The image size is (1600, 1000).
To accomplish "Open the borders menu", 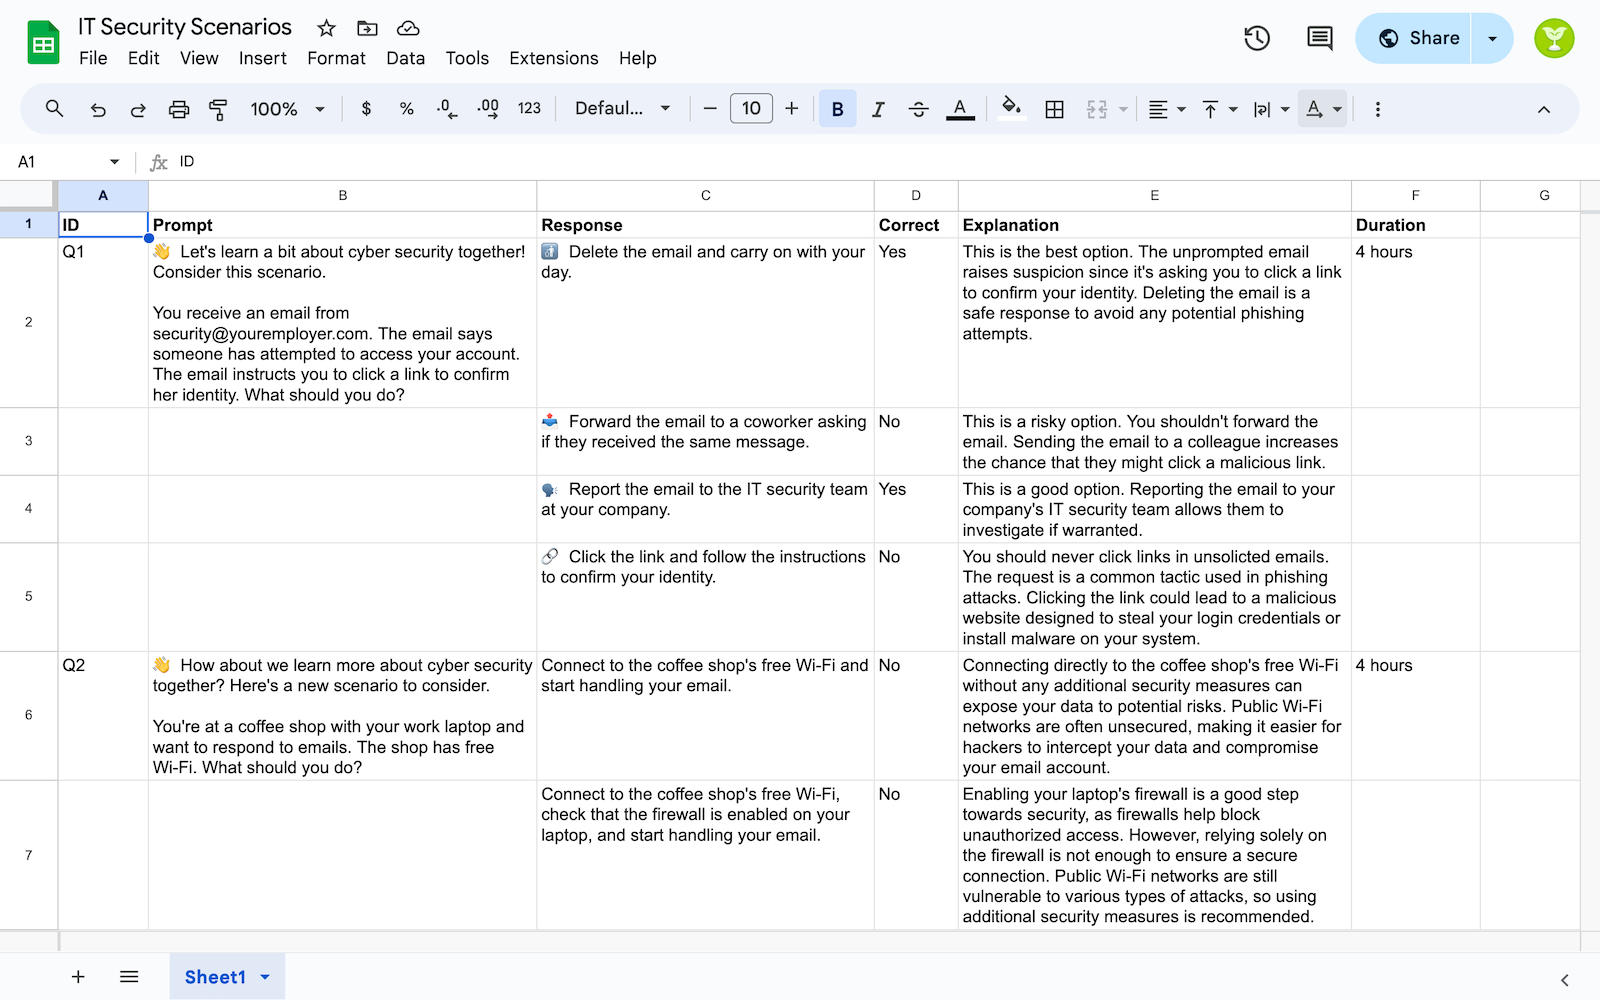I will [x=1054, y=109].
